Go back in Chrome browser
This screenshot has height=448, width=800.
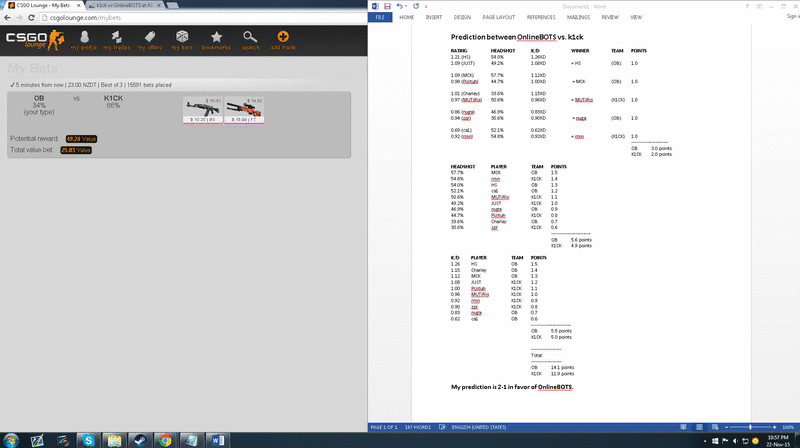coord(7,17)
